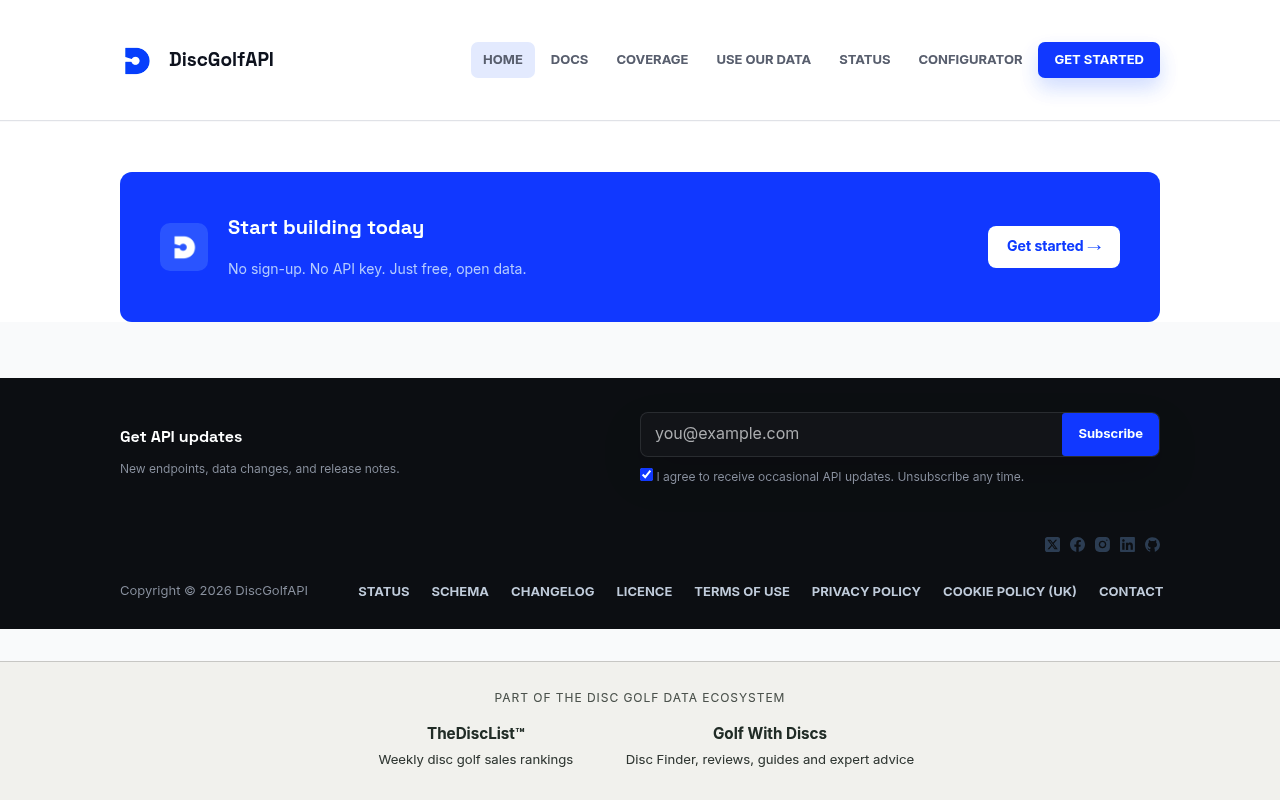Open the Facebook social icon
This screenshot has width=1280, height=800.
(1077, 545)
